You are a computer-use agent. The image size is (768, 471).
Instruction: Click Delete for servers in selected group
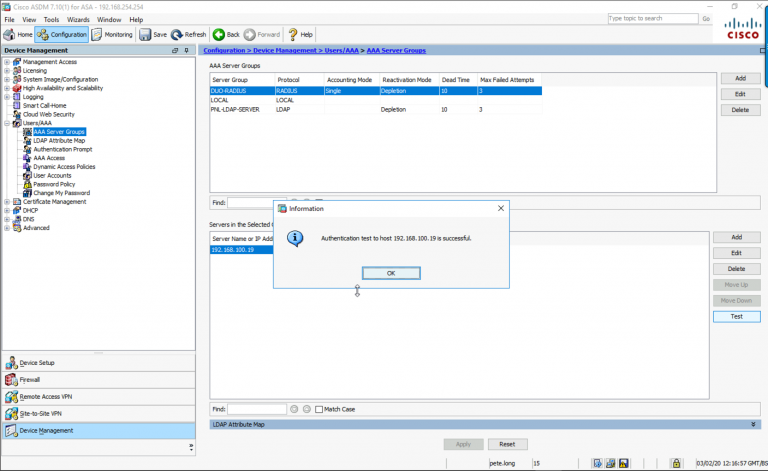pyautogui.click(x=737, y=269)
